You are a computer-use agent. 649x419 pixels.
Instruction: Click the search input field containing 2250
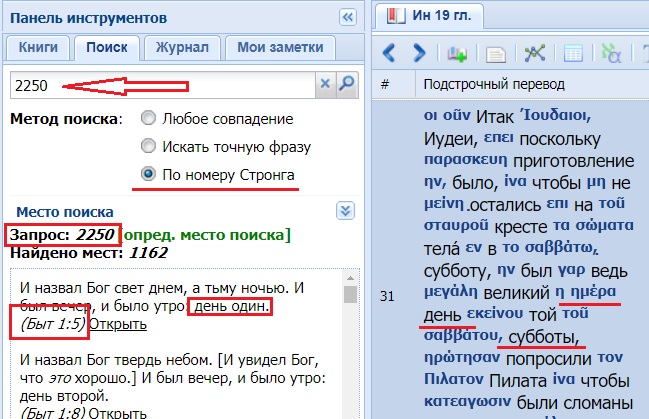pyautogui.click(x=160, y=85)
